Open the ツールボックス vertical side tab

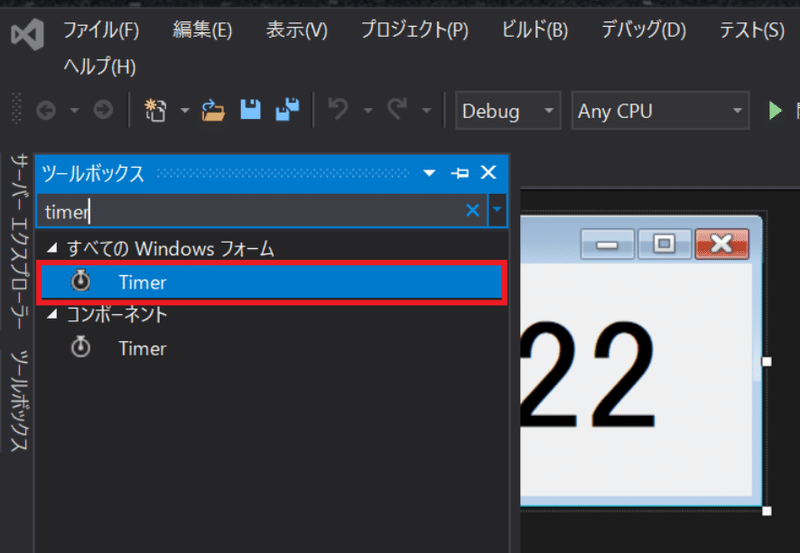point(19,401)
